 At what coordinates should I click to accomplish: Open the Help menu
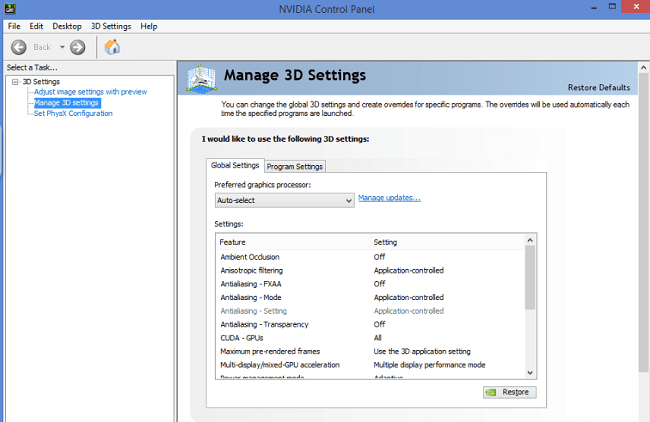click(x=148, y=26)
